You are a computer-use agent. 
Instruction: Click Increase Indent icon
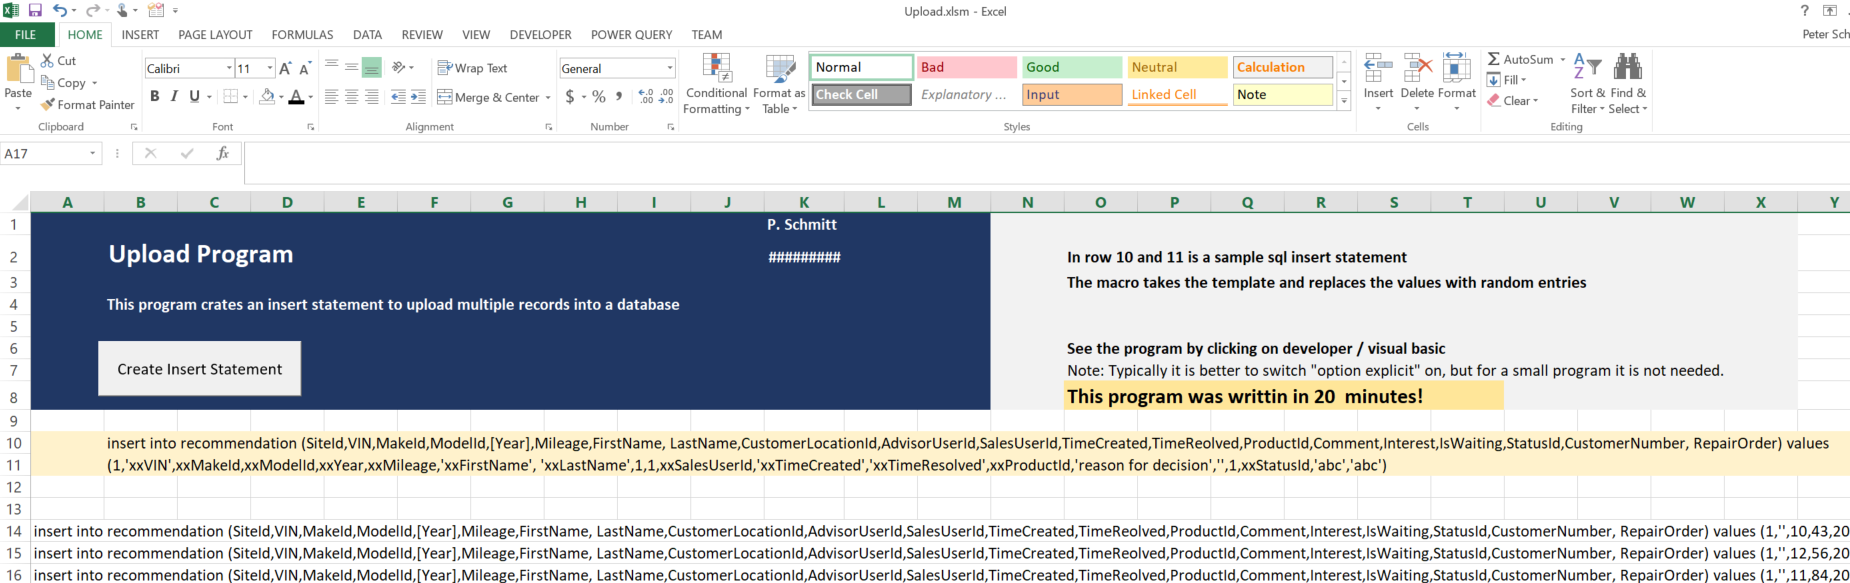[418, 97]
